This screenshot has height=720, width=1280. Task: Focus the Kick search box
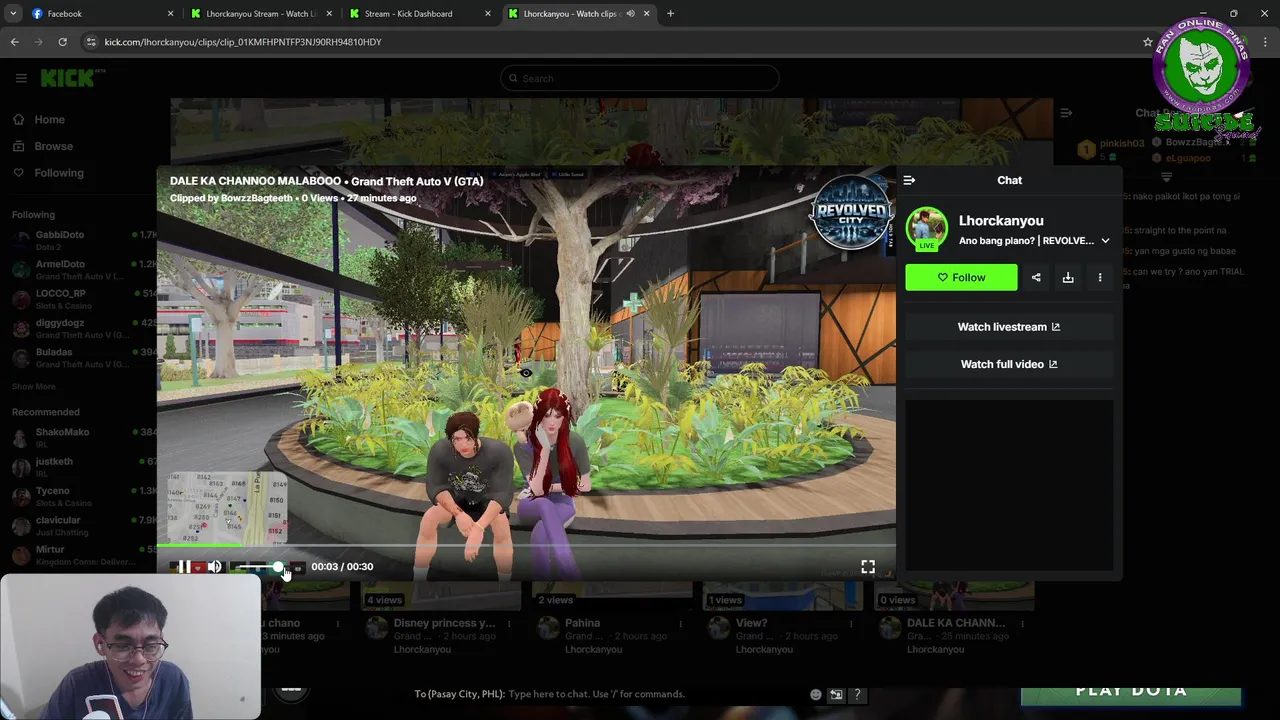click(640, 78)
